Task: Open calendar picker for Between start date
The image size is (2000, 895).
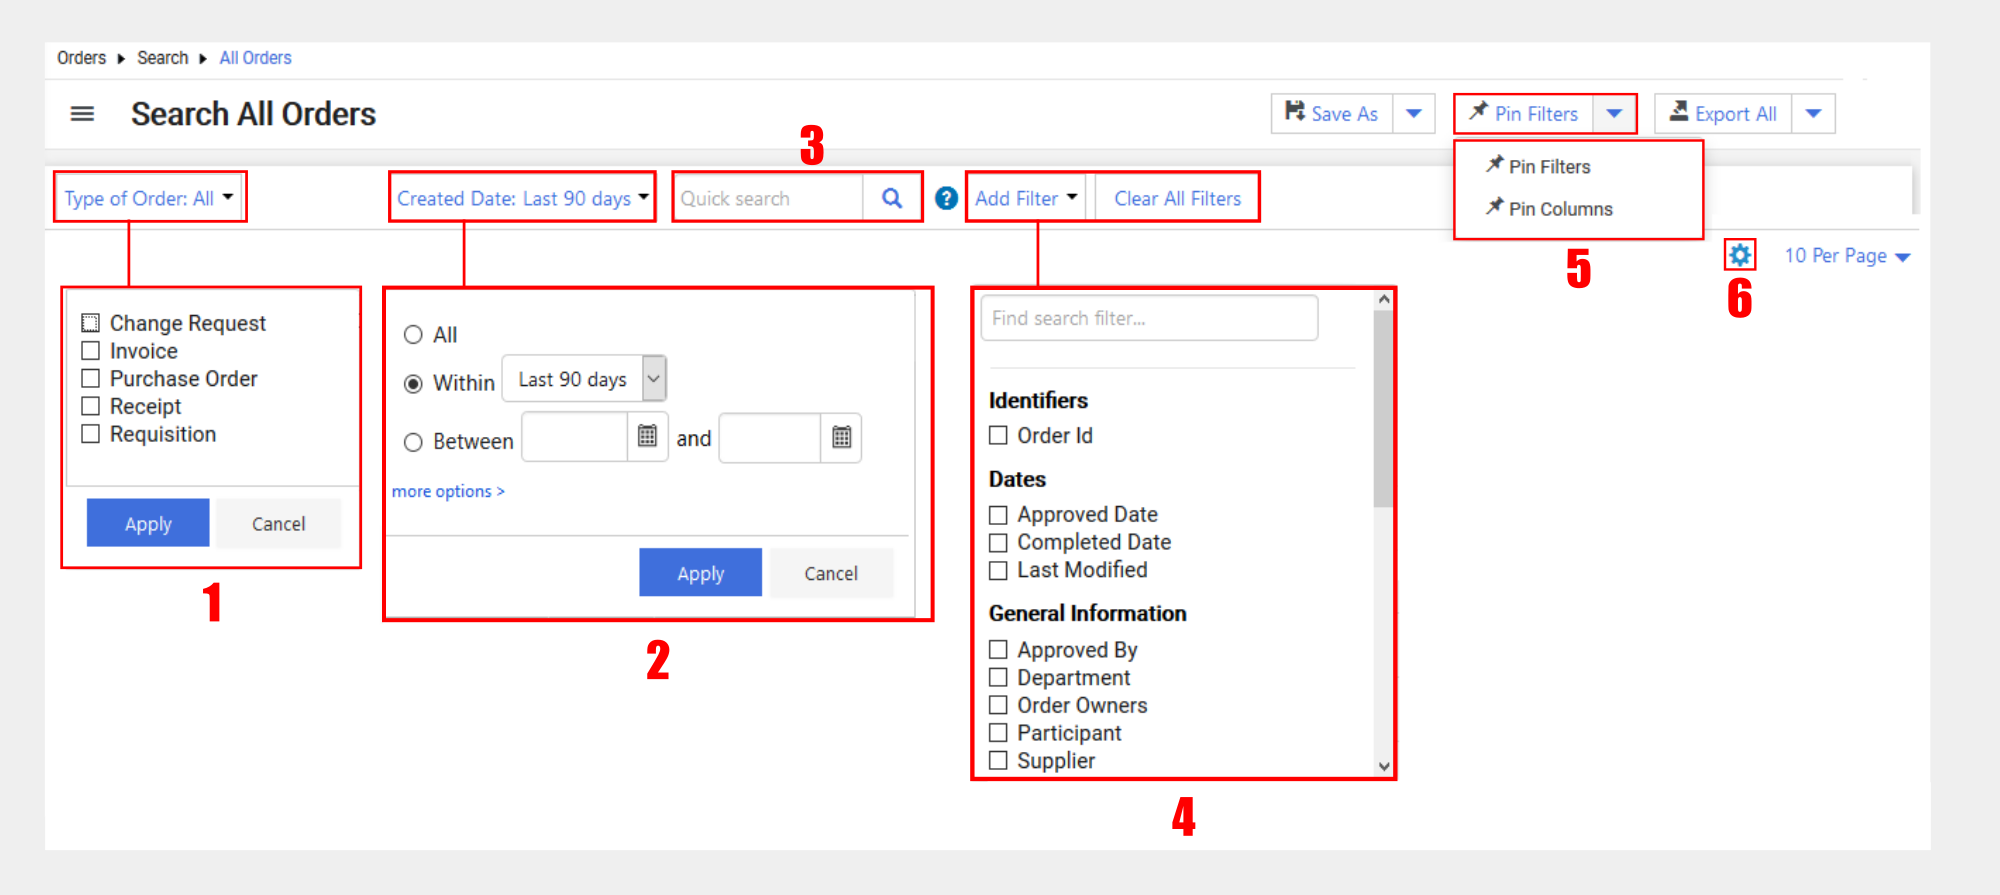Action: coord(647,437)
